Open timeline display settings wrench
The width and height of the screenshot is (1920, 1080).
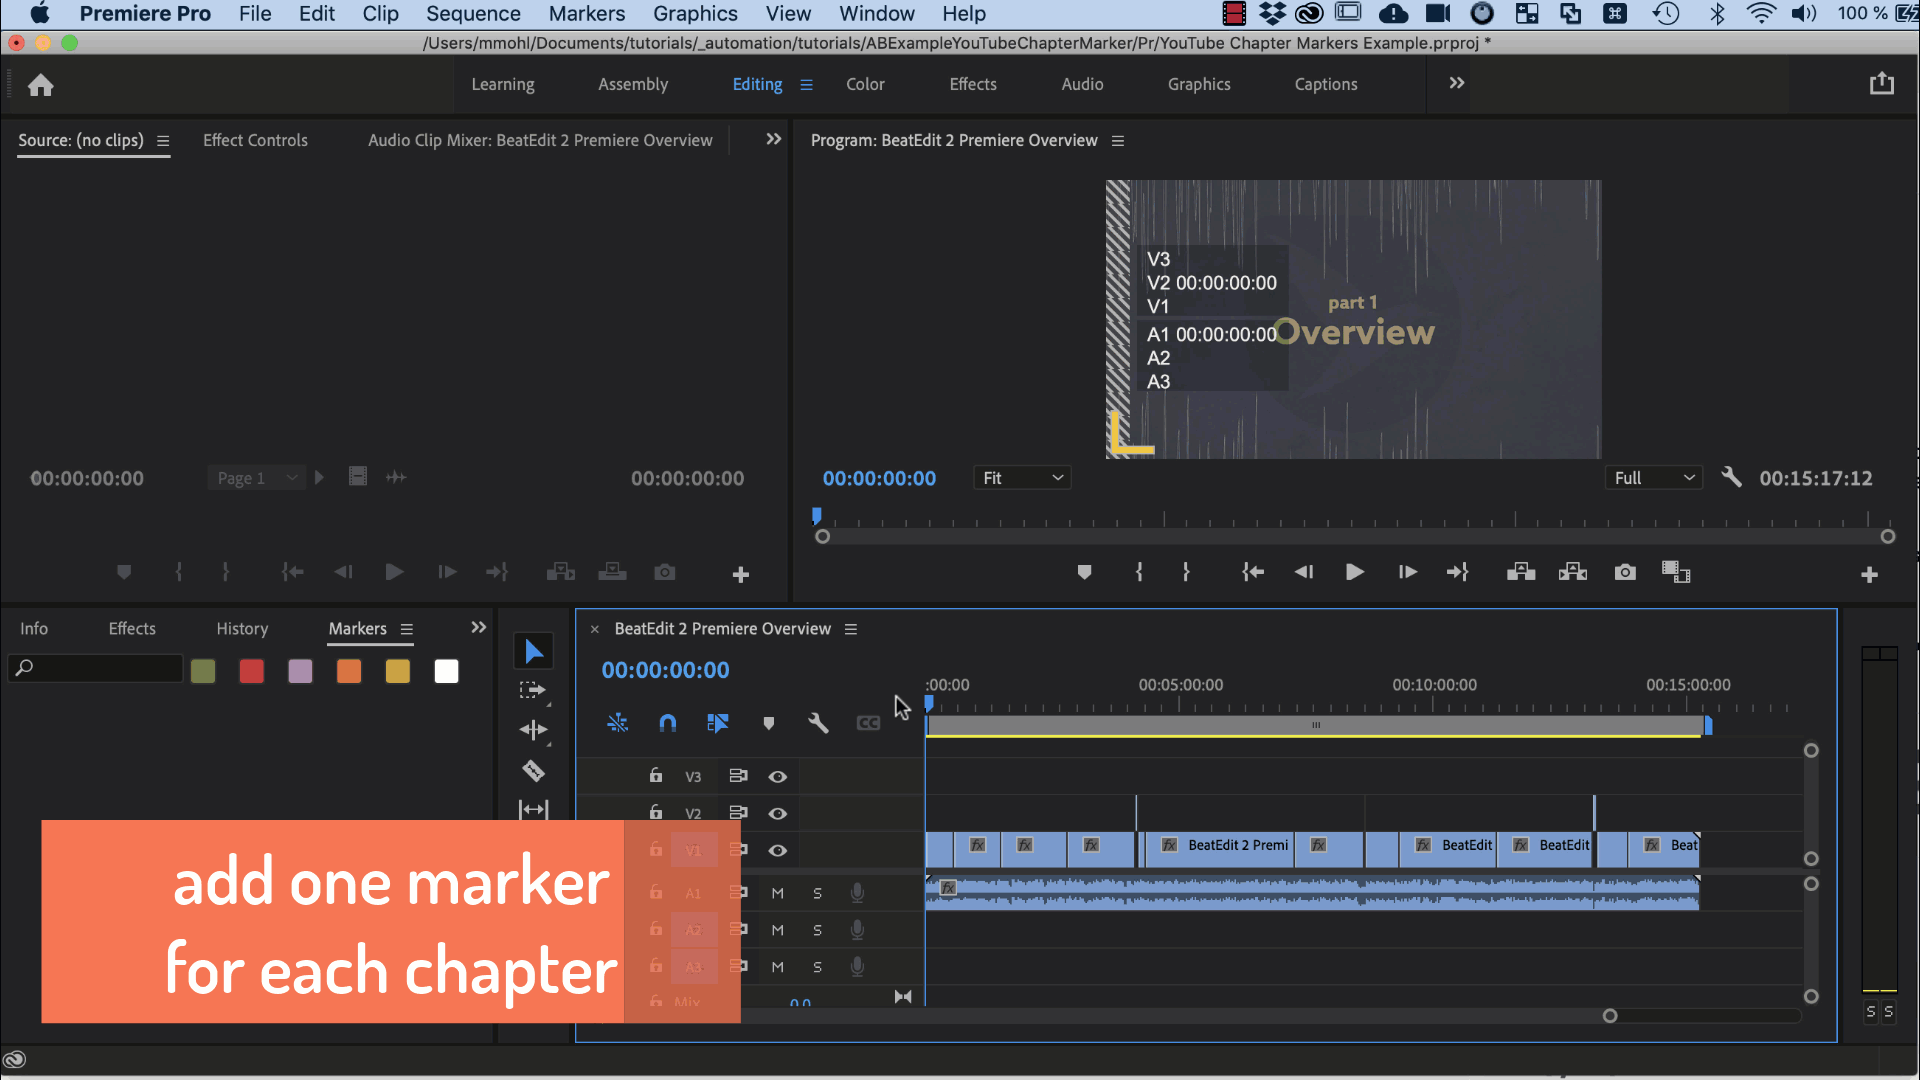818,723
